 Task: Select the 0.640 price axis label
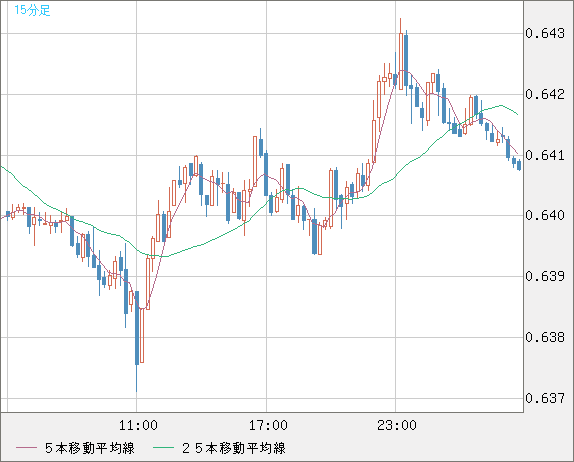(x=545, y=215)
